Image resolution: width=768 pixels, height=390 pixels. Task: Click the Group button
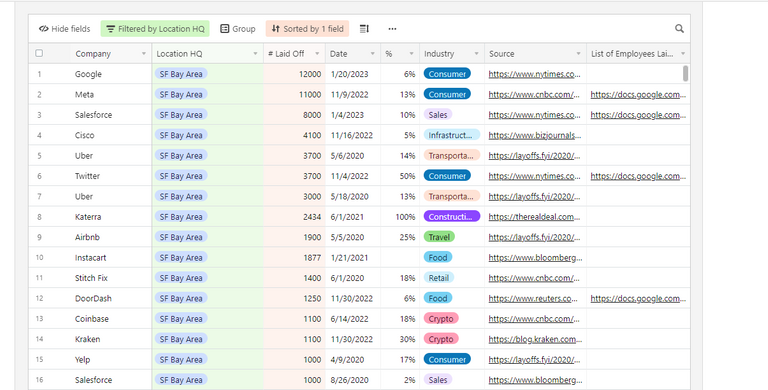click(238, 29)
